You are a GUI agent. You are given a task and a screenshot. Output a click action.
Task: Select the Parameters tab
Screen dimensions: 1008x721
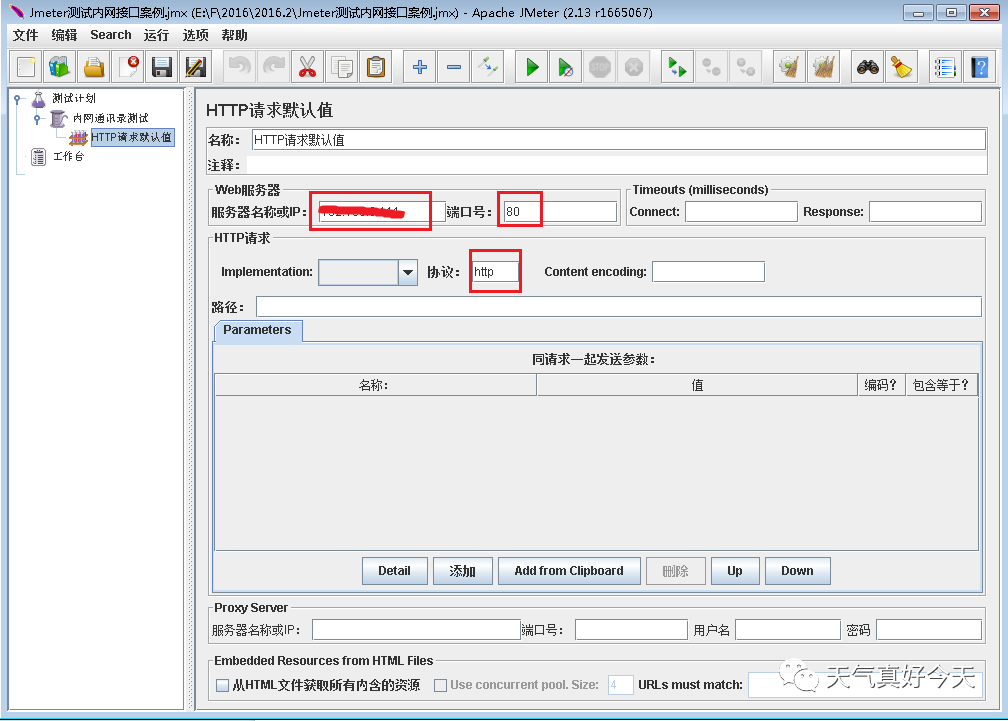(257, 330)
